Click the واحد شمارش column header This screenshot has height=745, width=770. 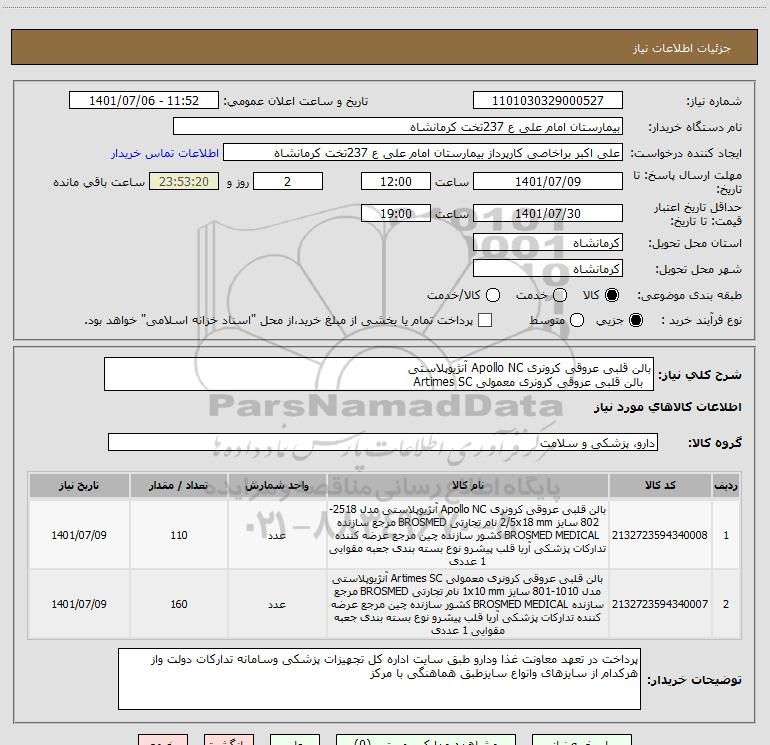pyautogui.click(x=277, y=486)
